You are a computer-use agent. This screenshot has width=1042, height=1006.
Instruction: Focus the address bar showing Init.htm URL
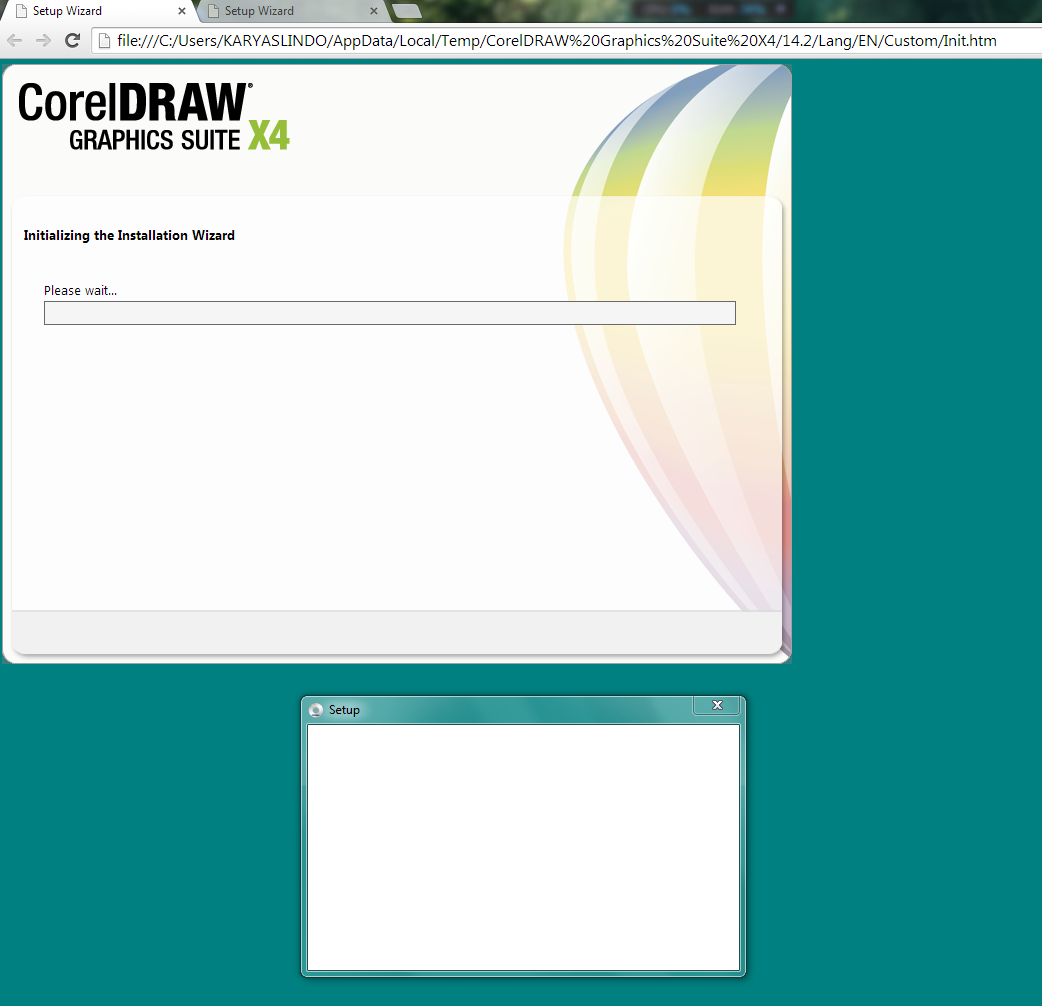557,41
